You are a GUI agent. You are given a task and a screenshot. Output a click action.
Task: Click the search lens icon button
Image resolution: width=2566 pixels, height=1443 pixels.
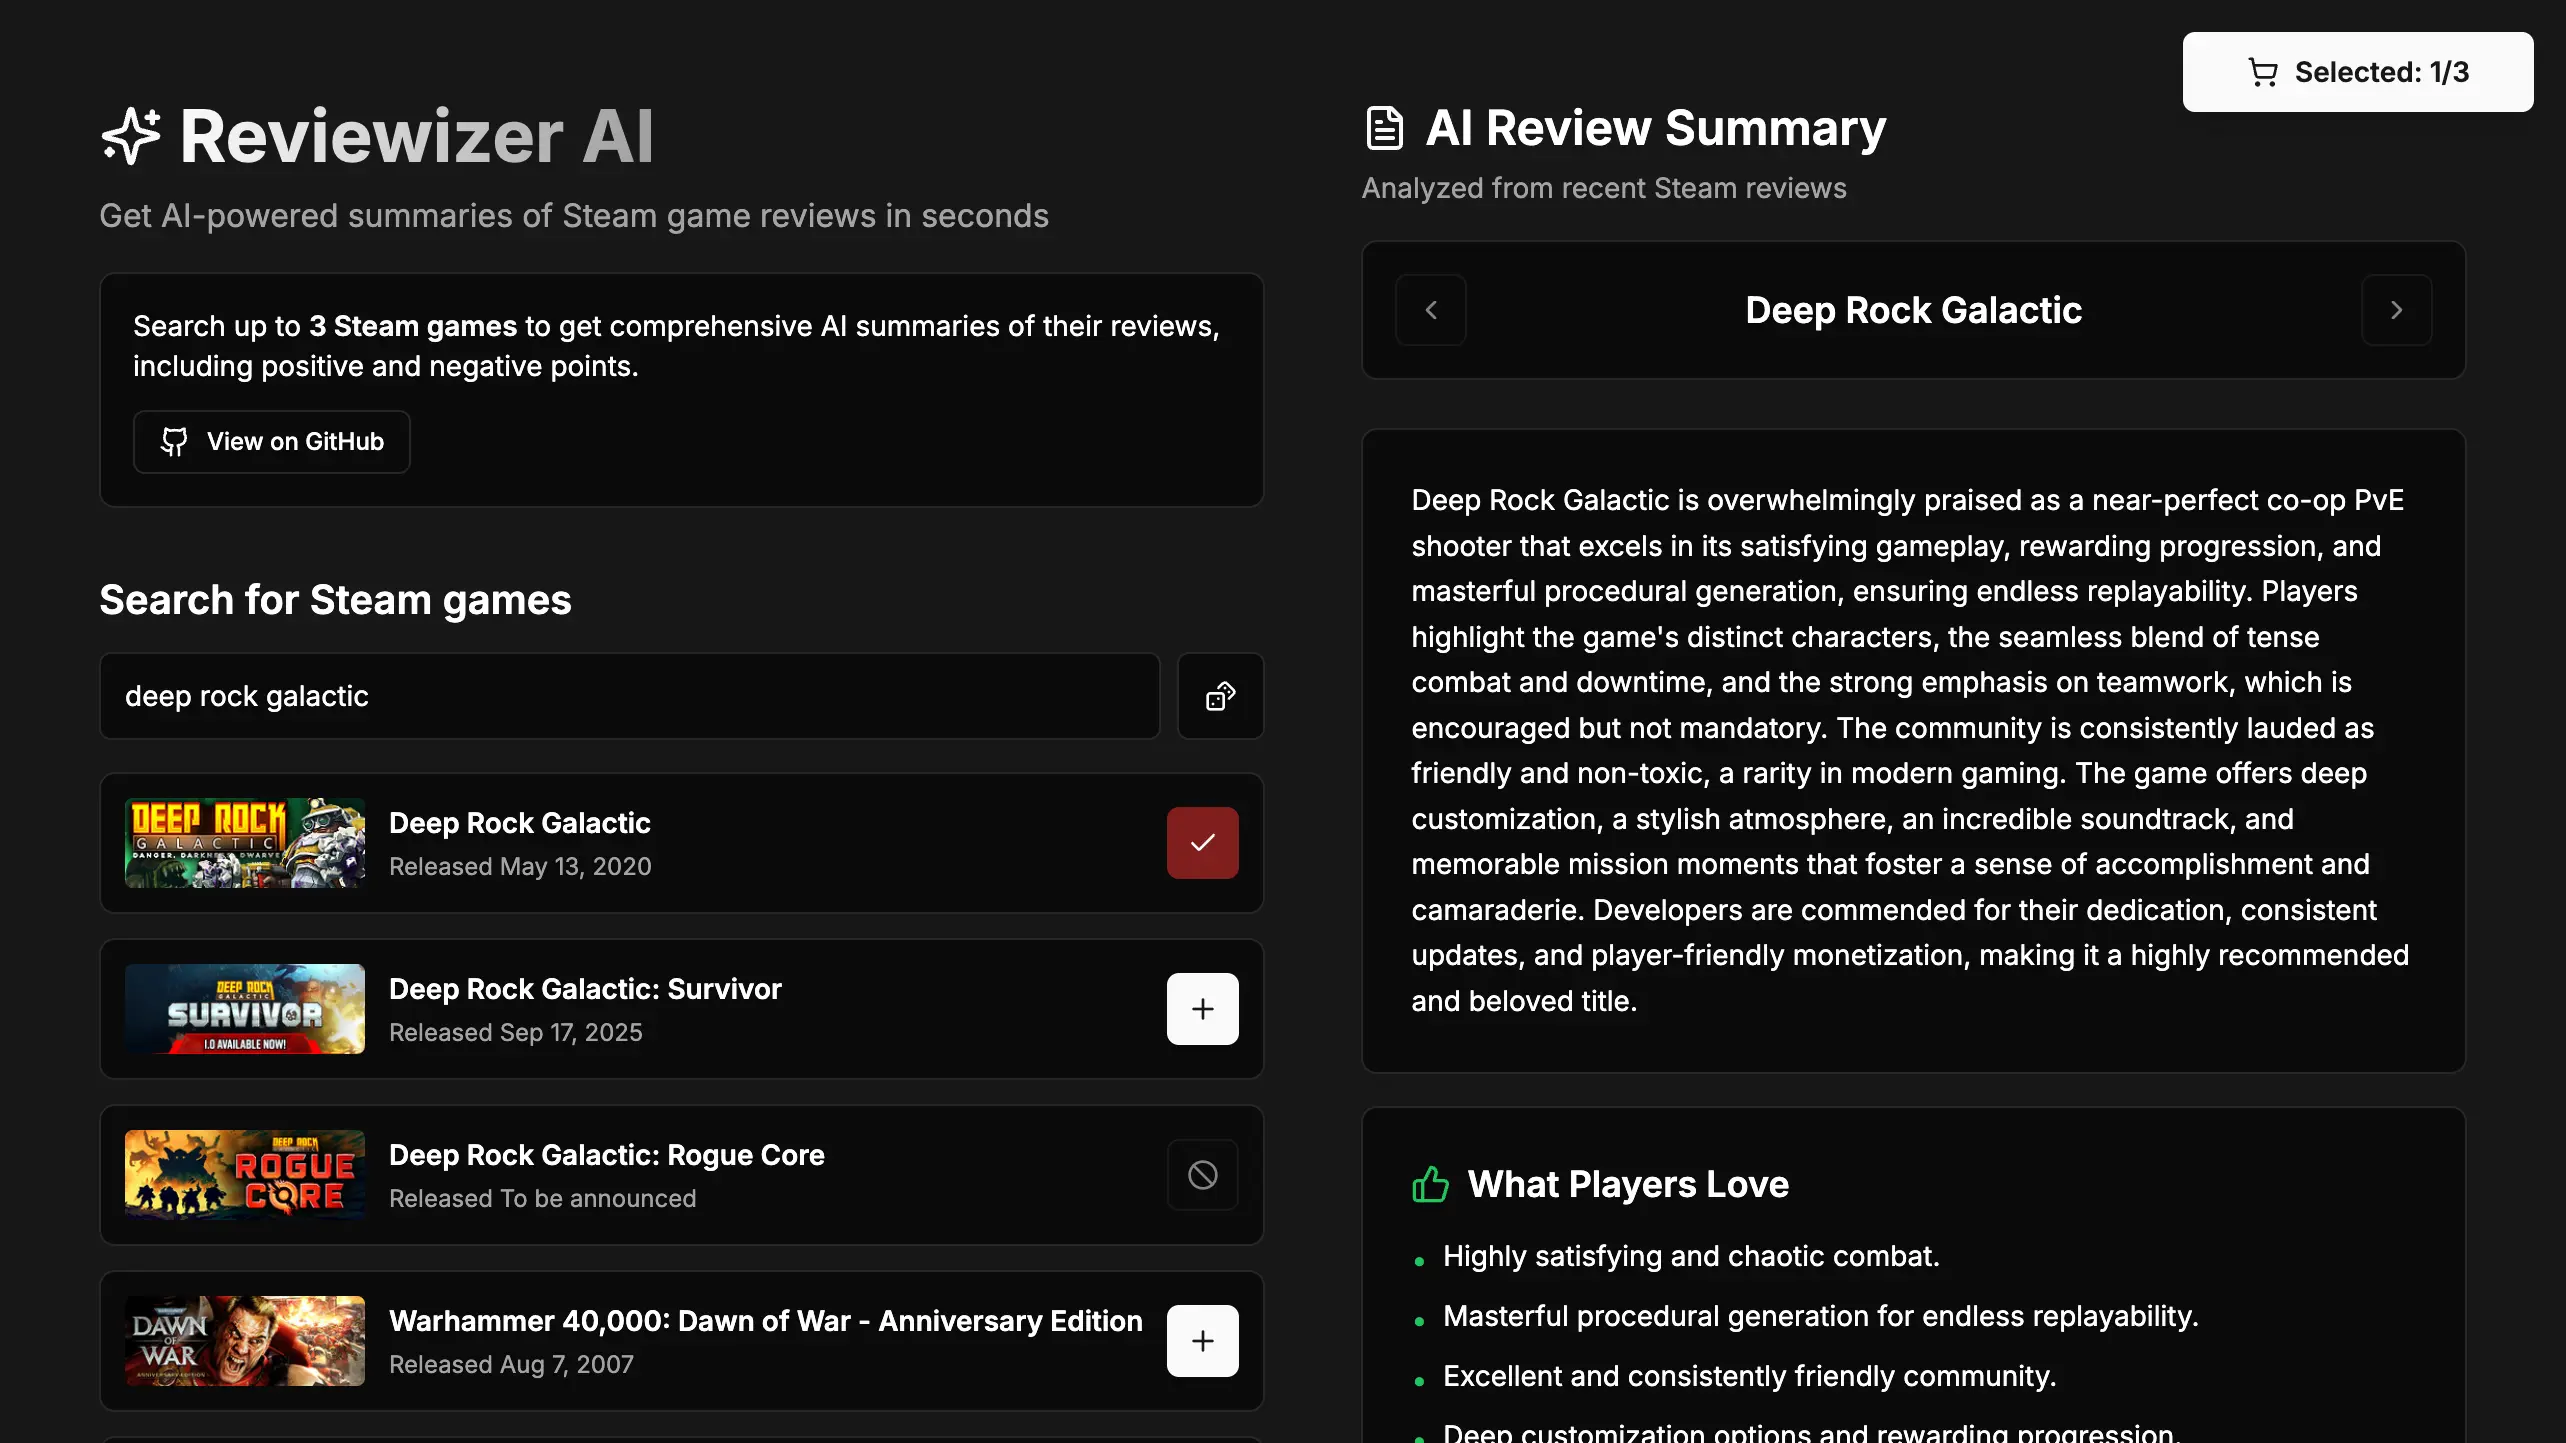[1220, 696]
